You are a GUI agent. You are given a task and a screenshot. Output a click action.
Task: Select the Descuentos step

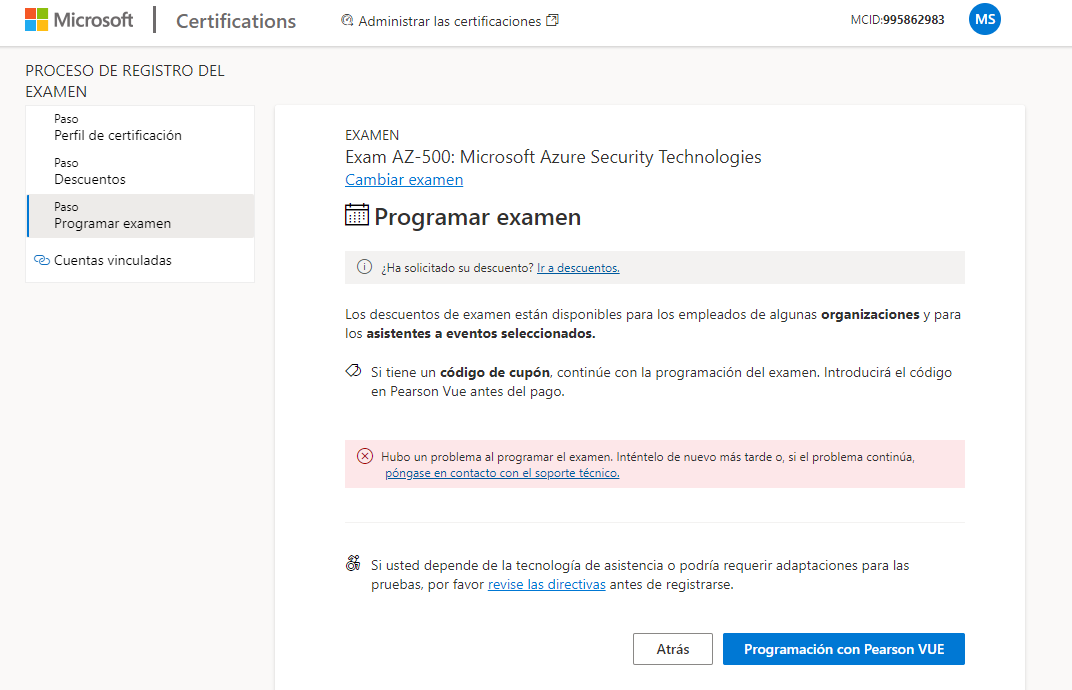140,172
